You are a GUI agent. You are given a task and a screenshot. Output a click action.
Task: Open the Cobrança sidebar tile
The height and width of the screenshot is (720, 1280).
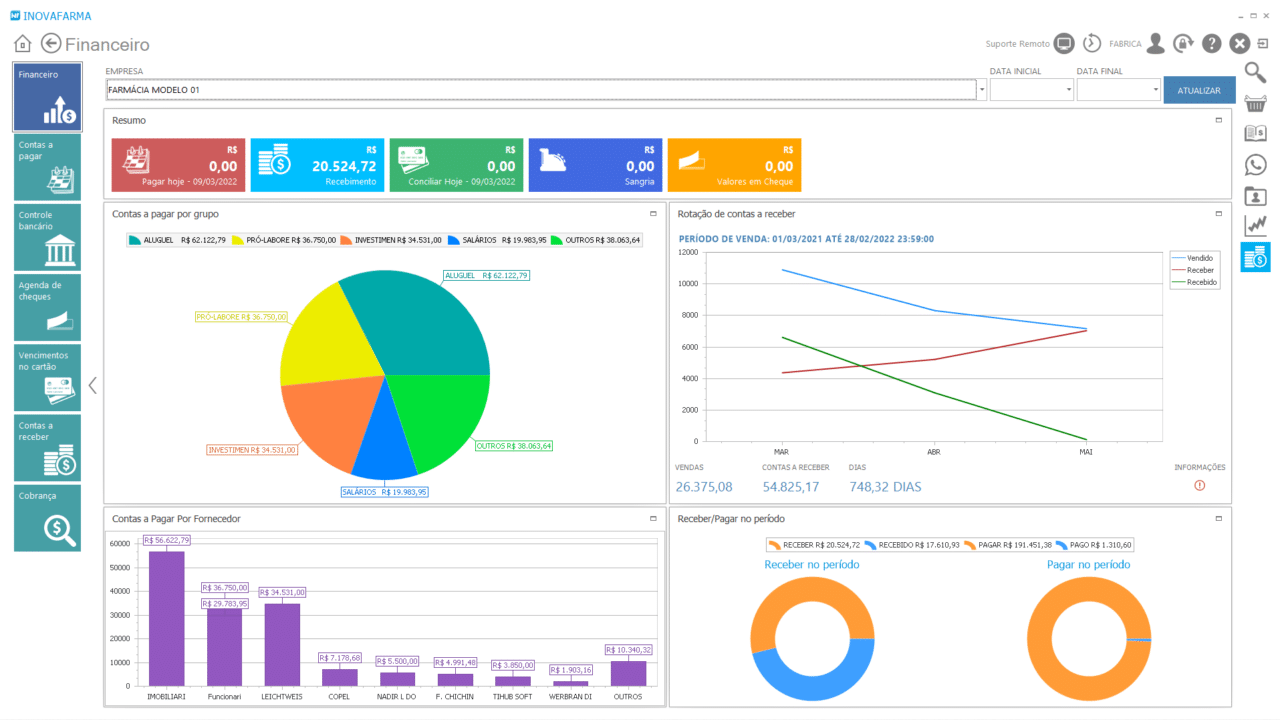click(x=47, y=518)
